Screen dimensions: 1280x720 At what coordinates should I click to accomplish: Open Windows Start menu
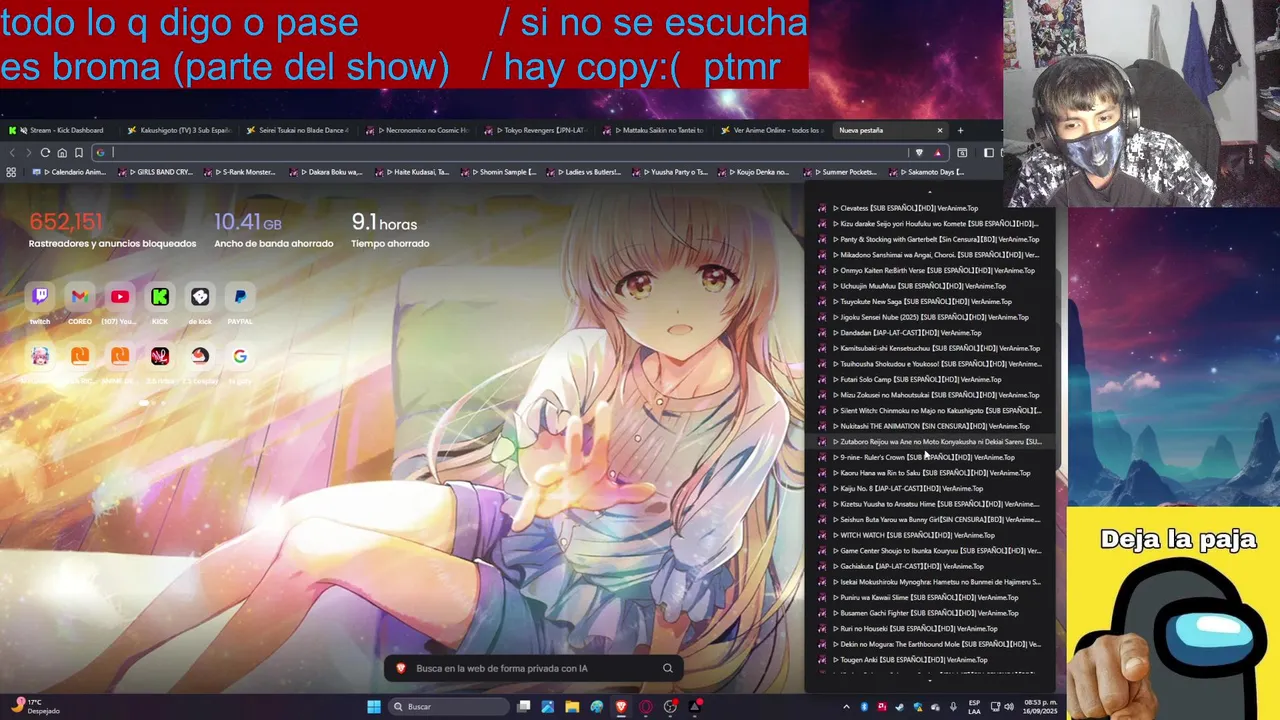click(x=374, y=706)
